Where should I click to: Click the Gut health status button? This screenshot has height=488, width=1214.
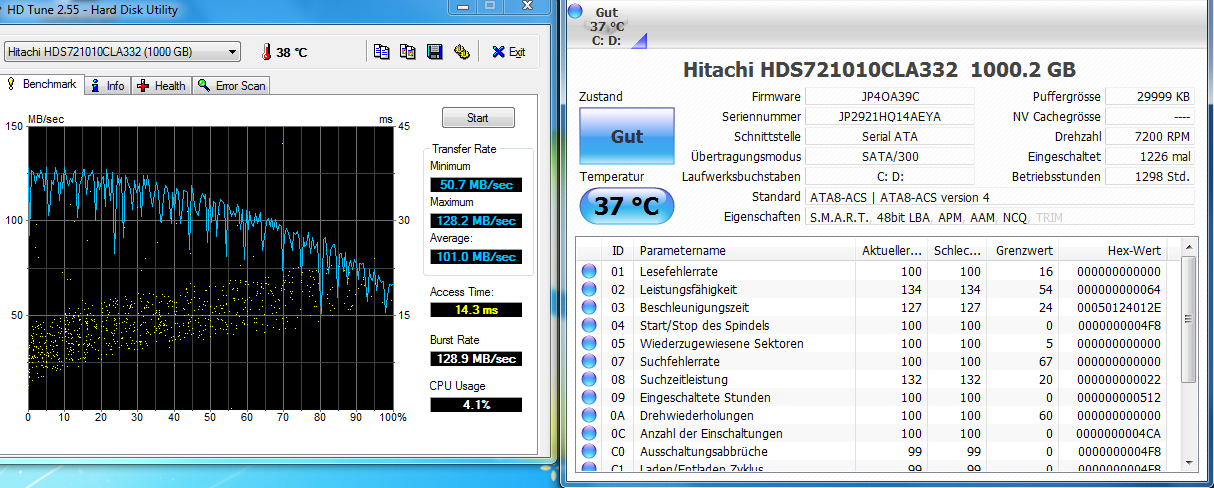coord(627,137)
